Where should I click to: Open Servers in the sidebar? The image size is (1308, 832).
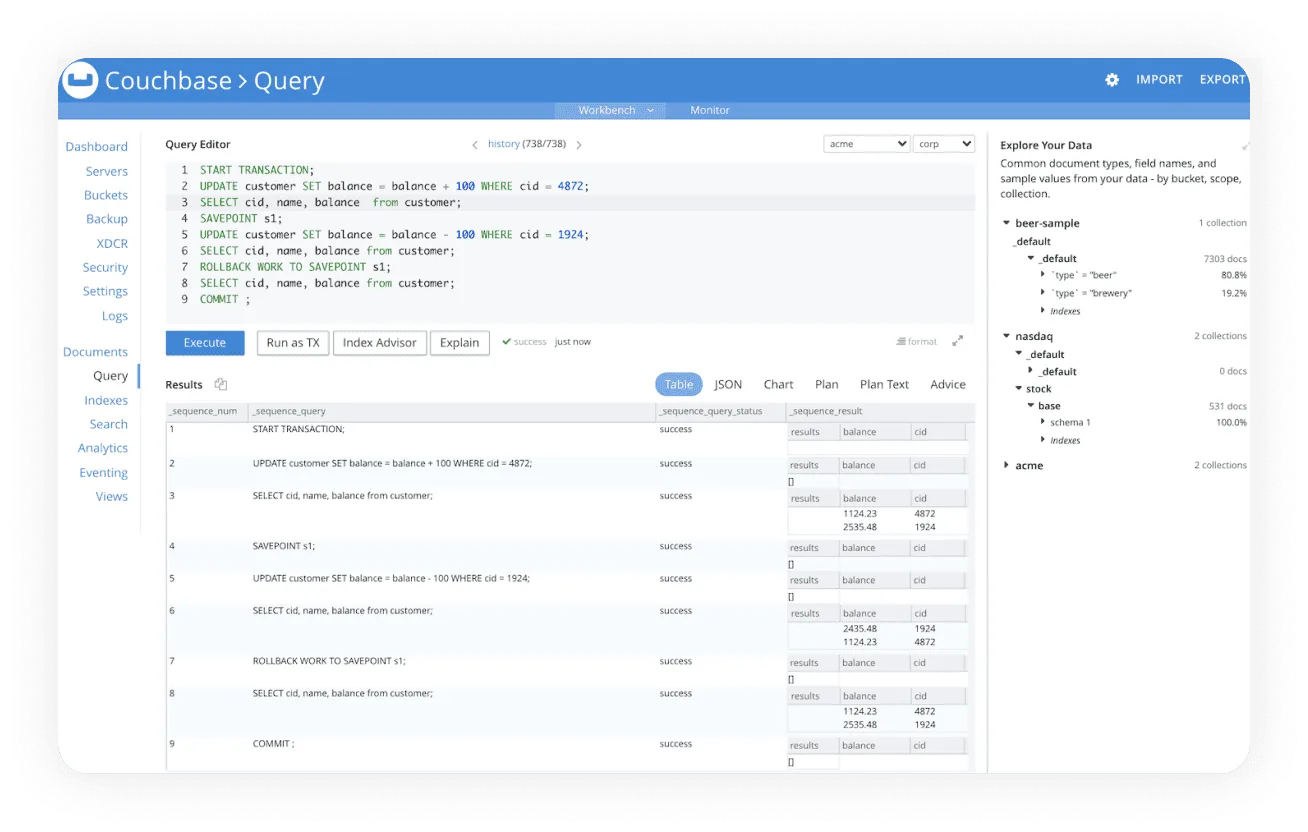pos(107,171)
